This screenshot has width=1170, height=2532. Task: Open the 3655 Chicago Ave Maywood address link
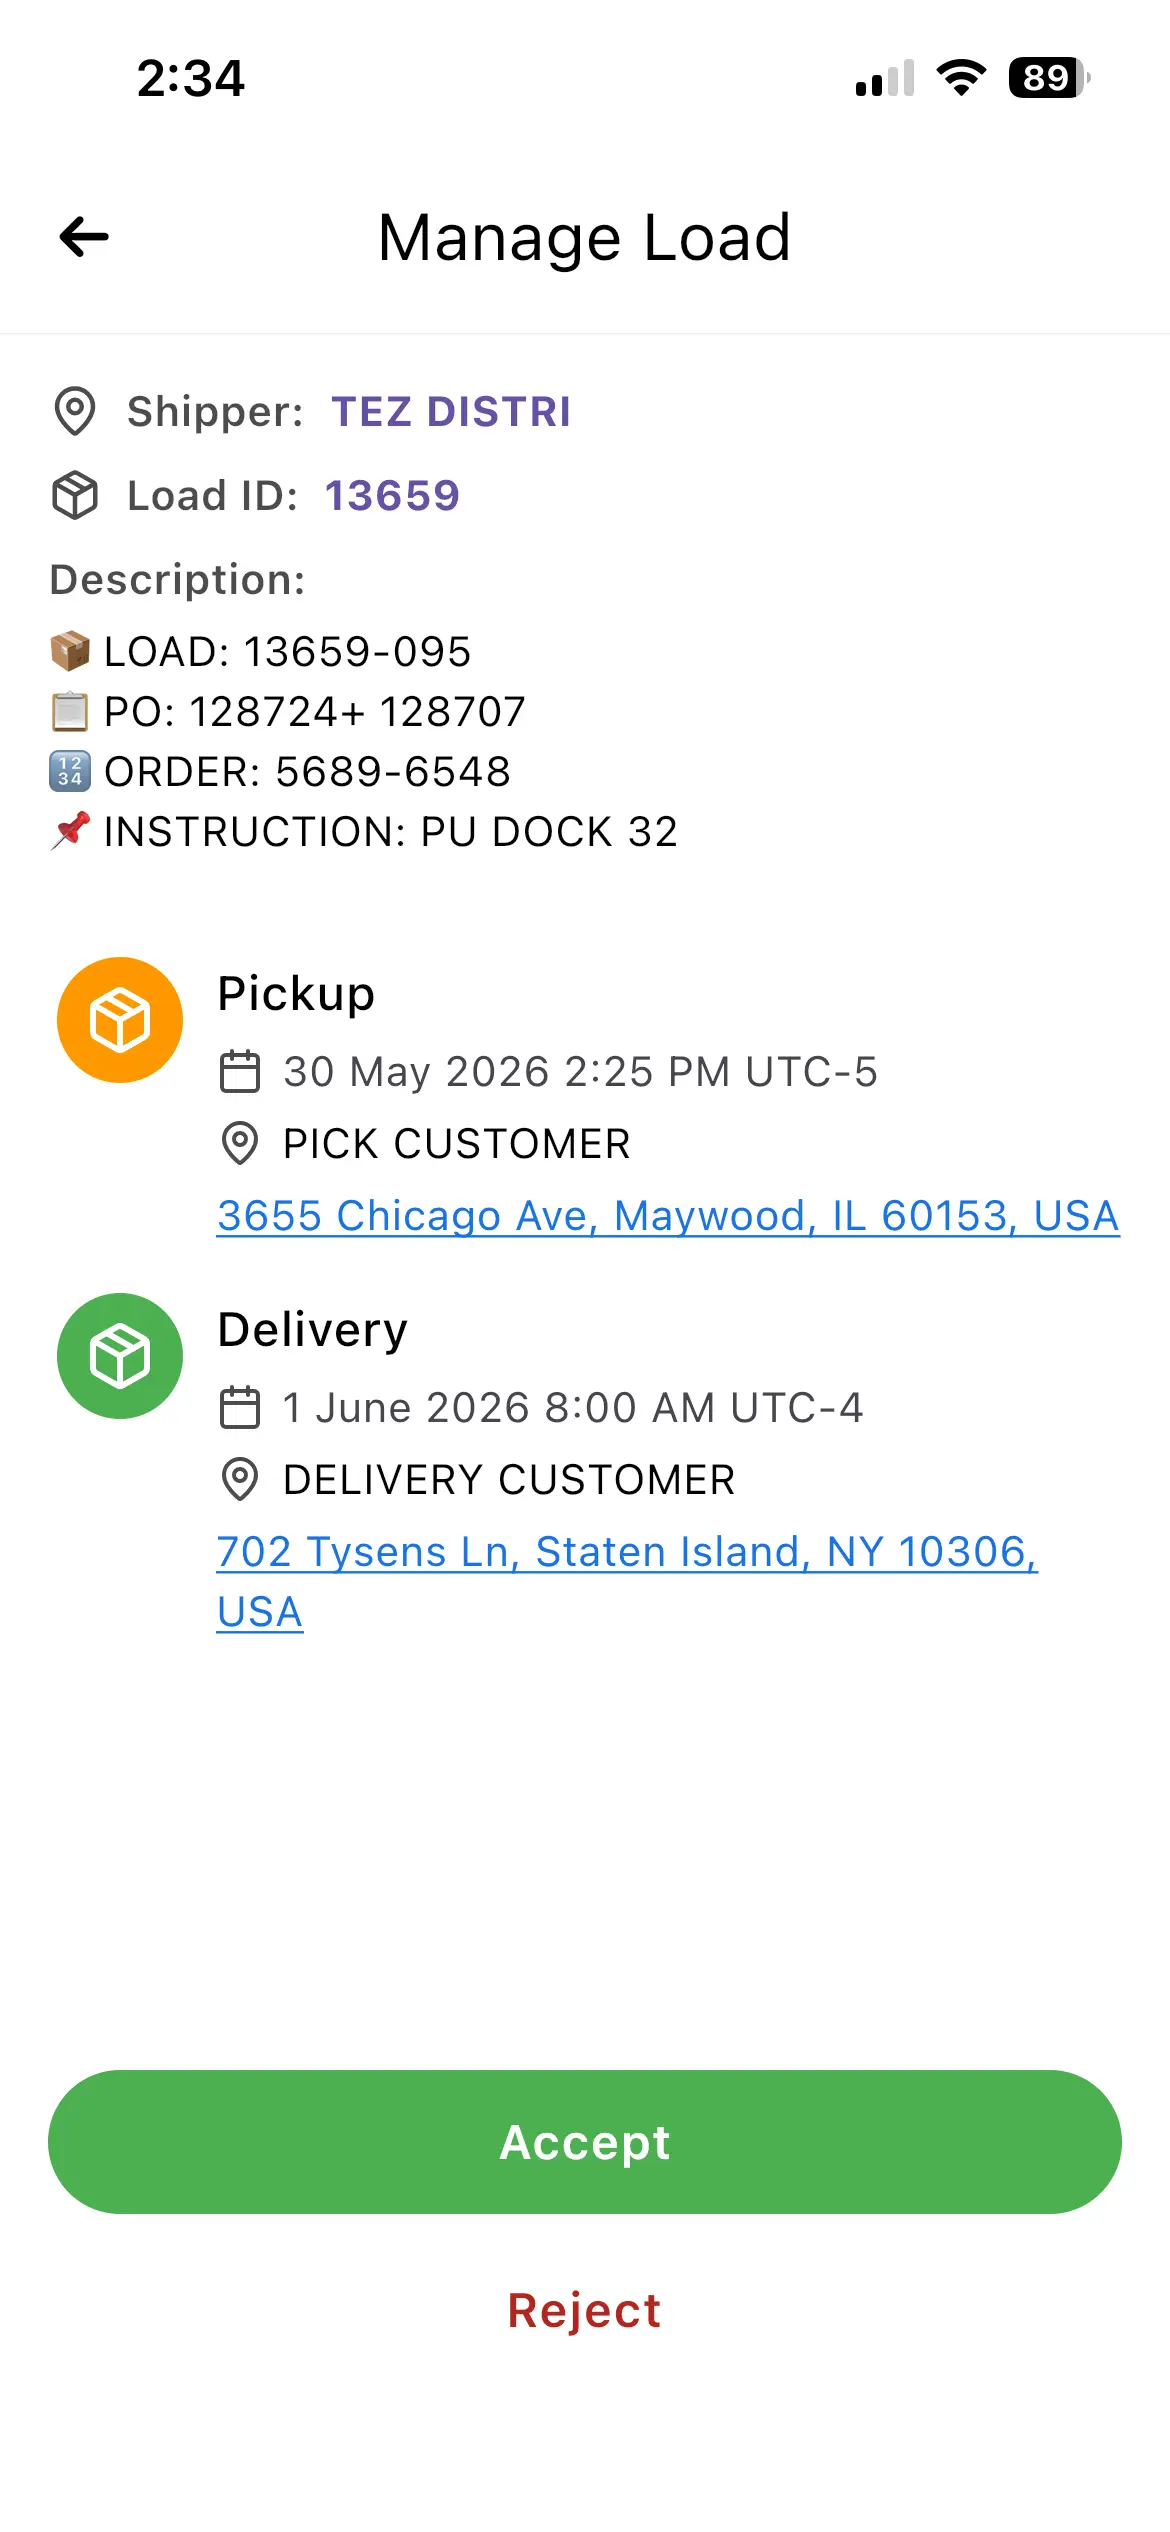(668, 1216)
